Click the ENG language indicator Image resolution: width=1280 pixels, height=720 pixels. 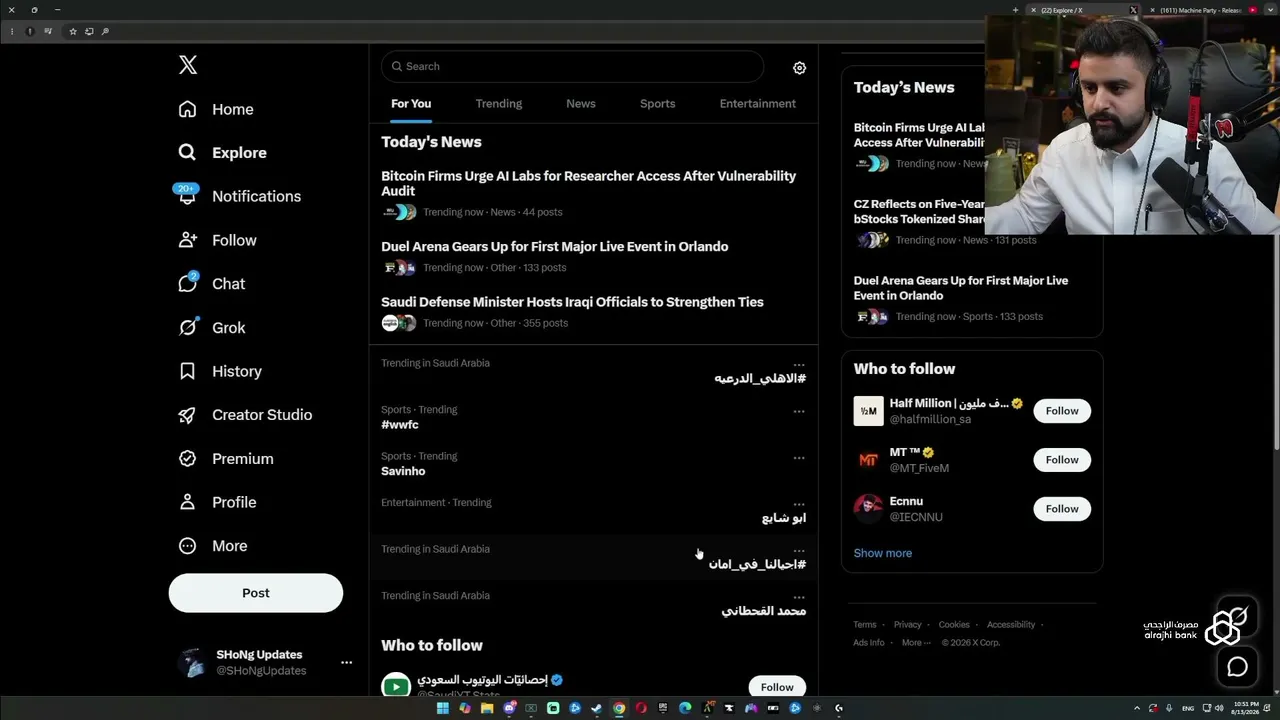(1188, 708)
